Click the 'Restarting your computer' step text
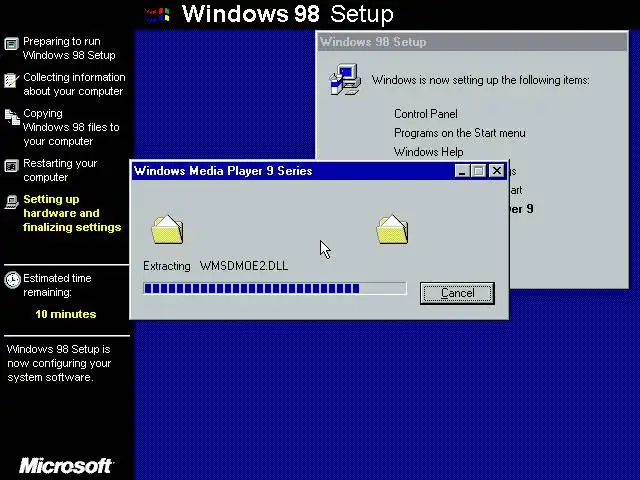640x480 pixels. [x=60, y=170]
